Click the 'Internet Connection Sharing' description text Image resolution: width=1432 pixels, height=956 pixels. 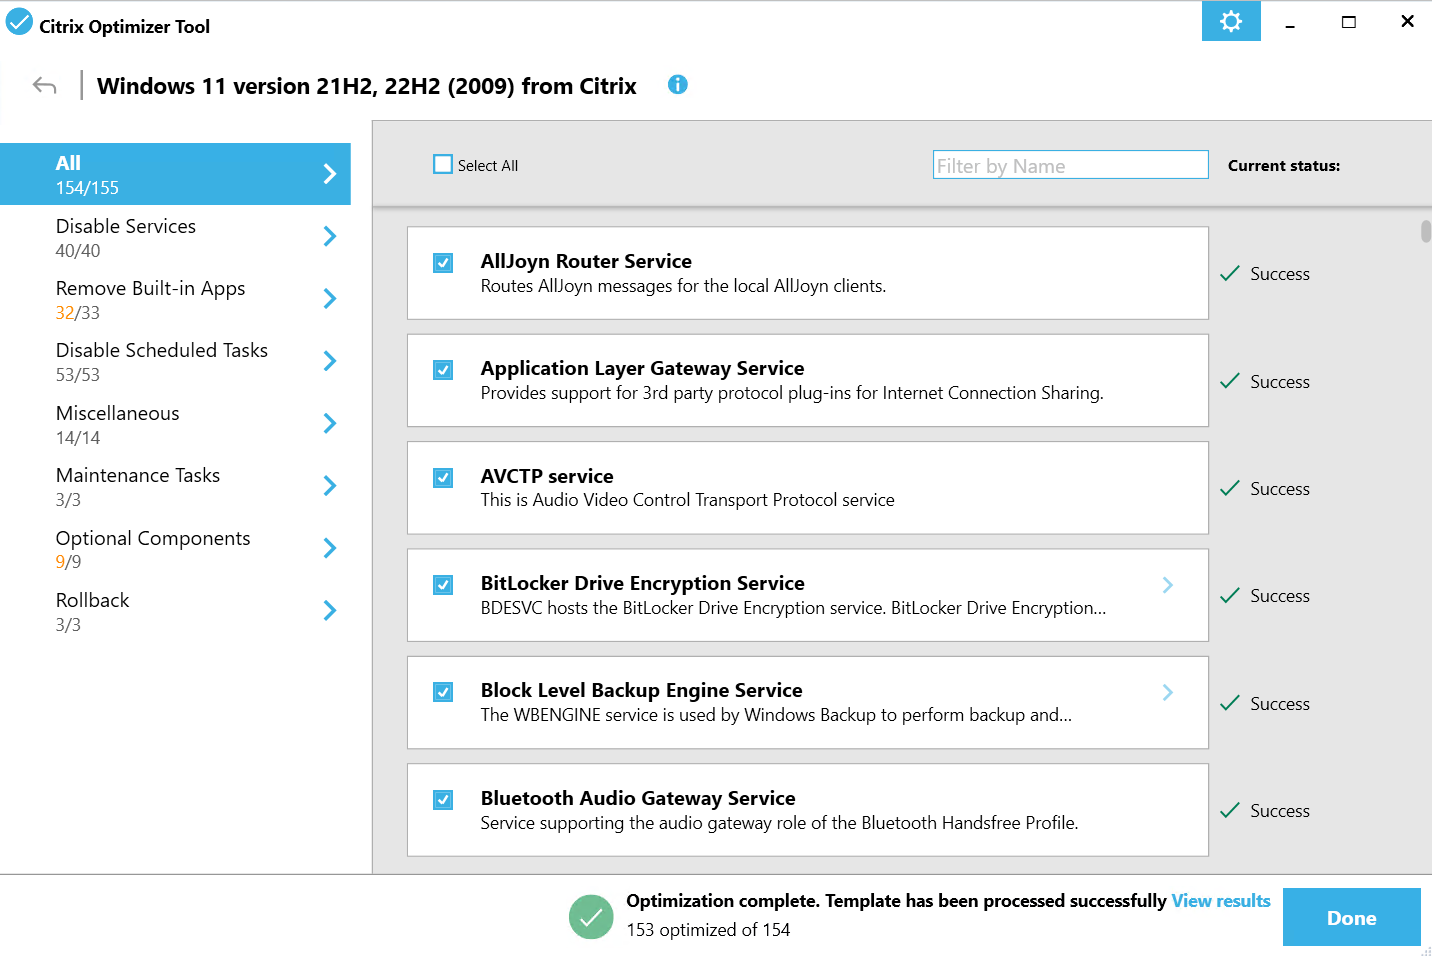pyautogui.click(x=792, y=393)
